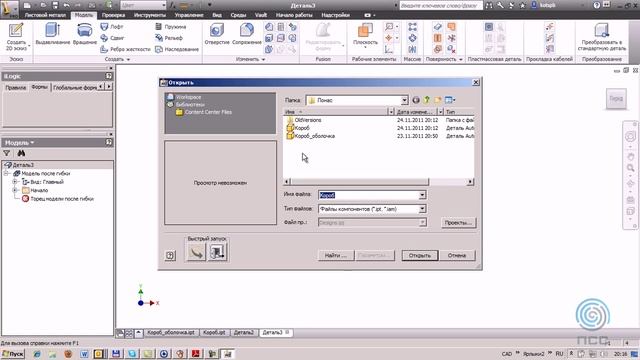Go back to last folder in Open dialog
640x360 pixels.
[x=416, y=100]
